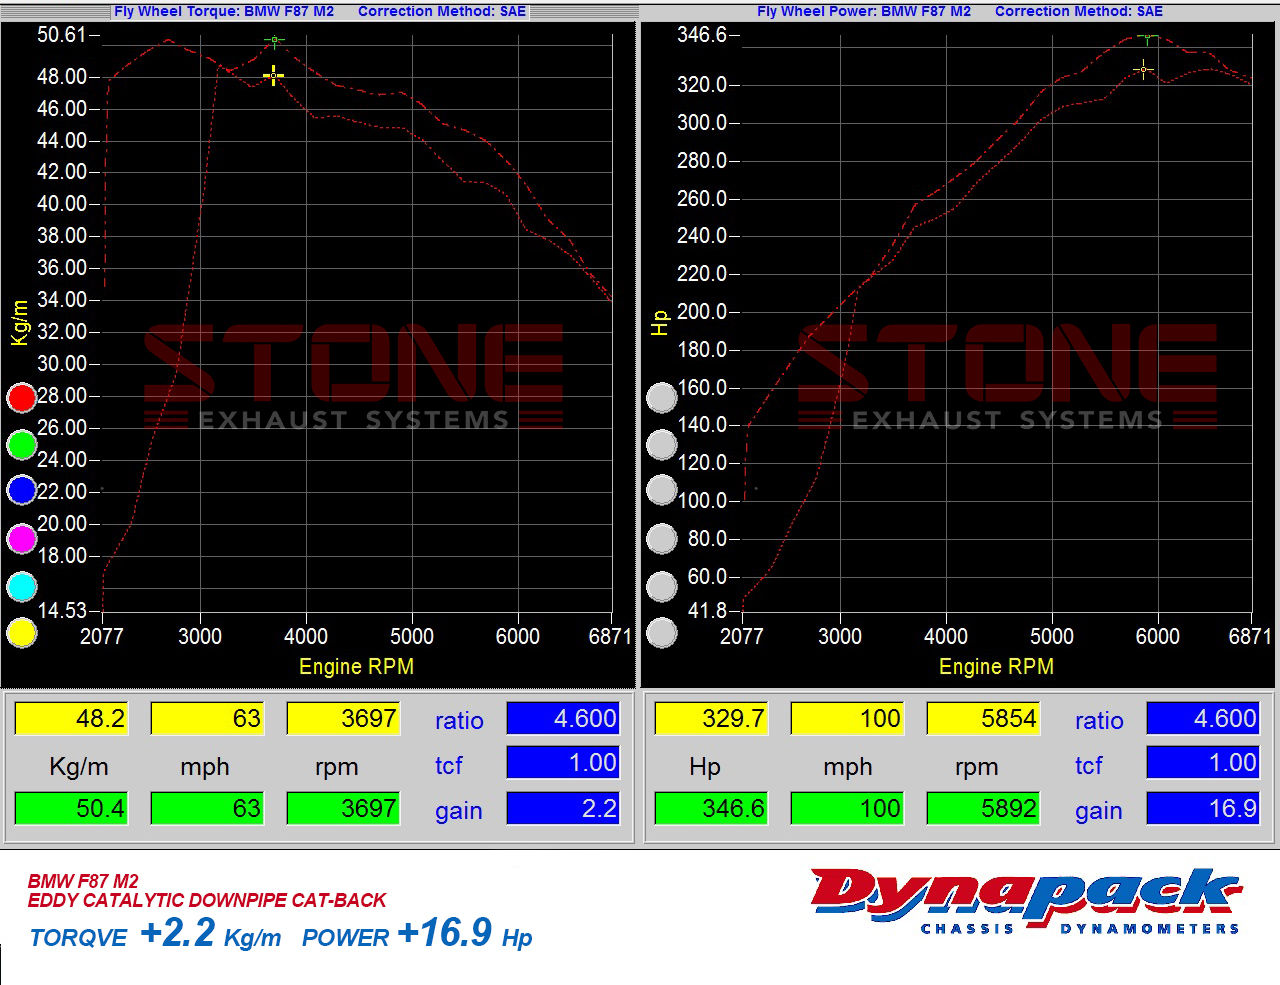1280x985 pixels.
Task: Click the 50.61 maximum torque axis value
Action: 62,35
